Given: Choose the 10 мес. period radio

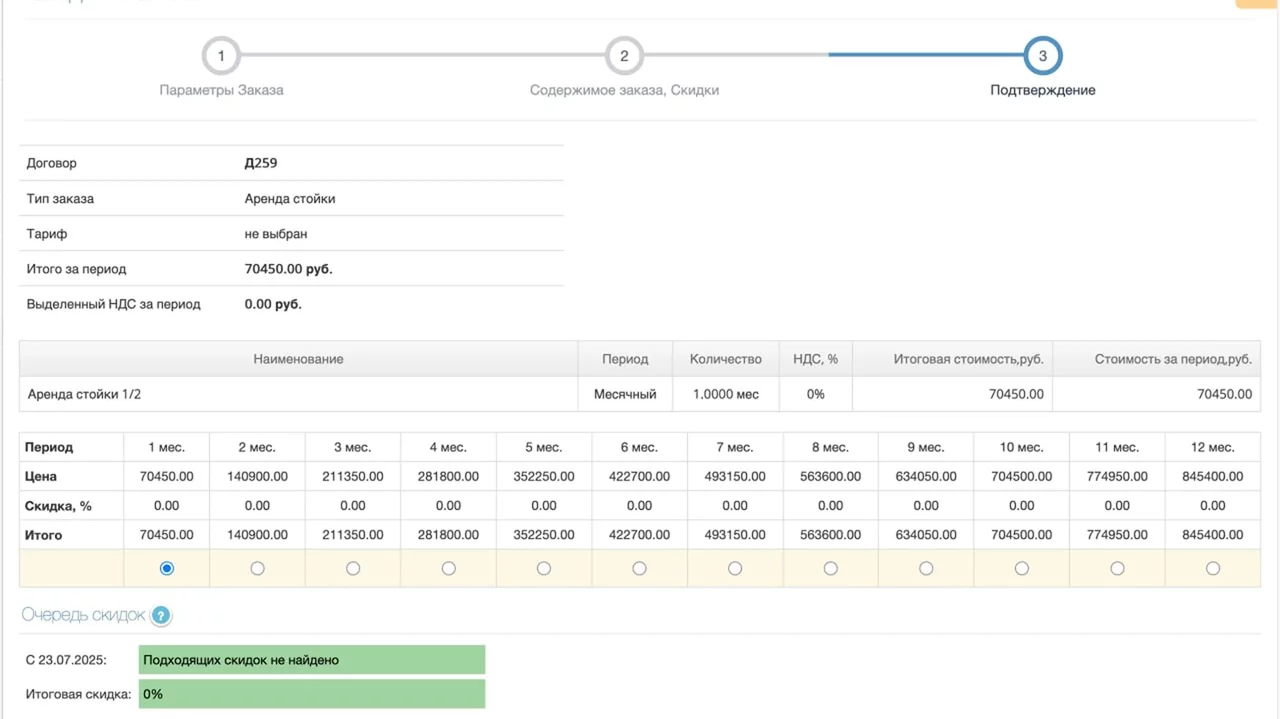Looking at the screenshot, I should [1021, 568].
